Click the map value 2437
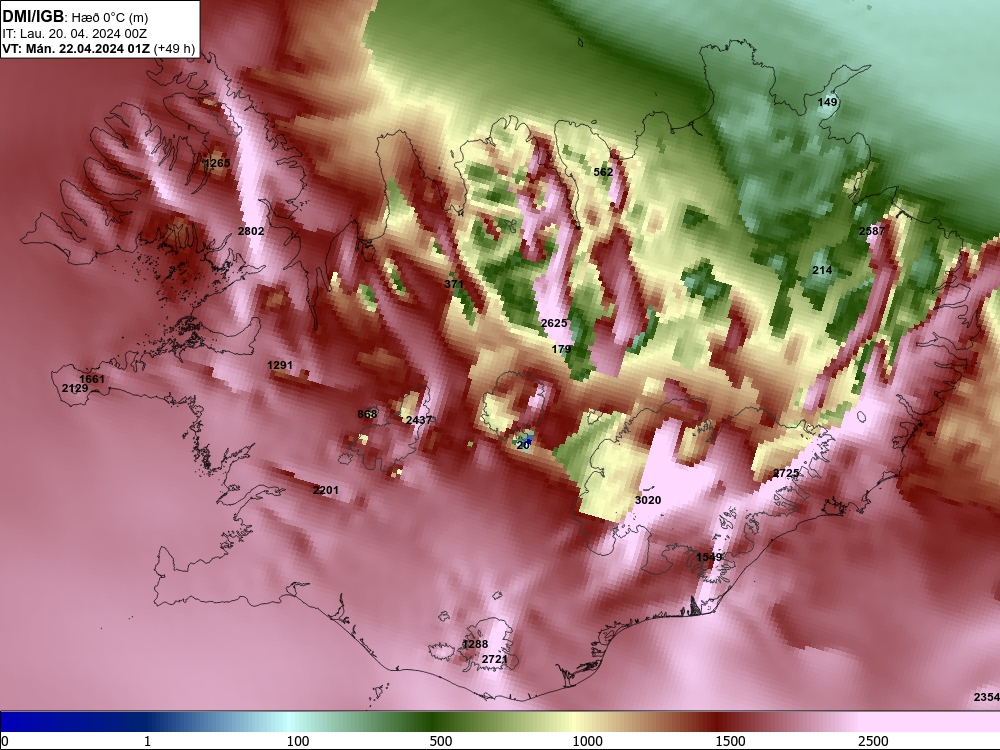1000x750 pixels. click(x=419, y=420)
